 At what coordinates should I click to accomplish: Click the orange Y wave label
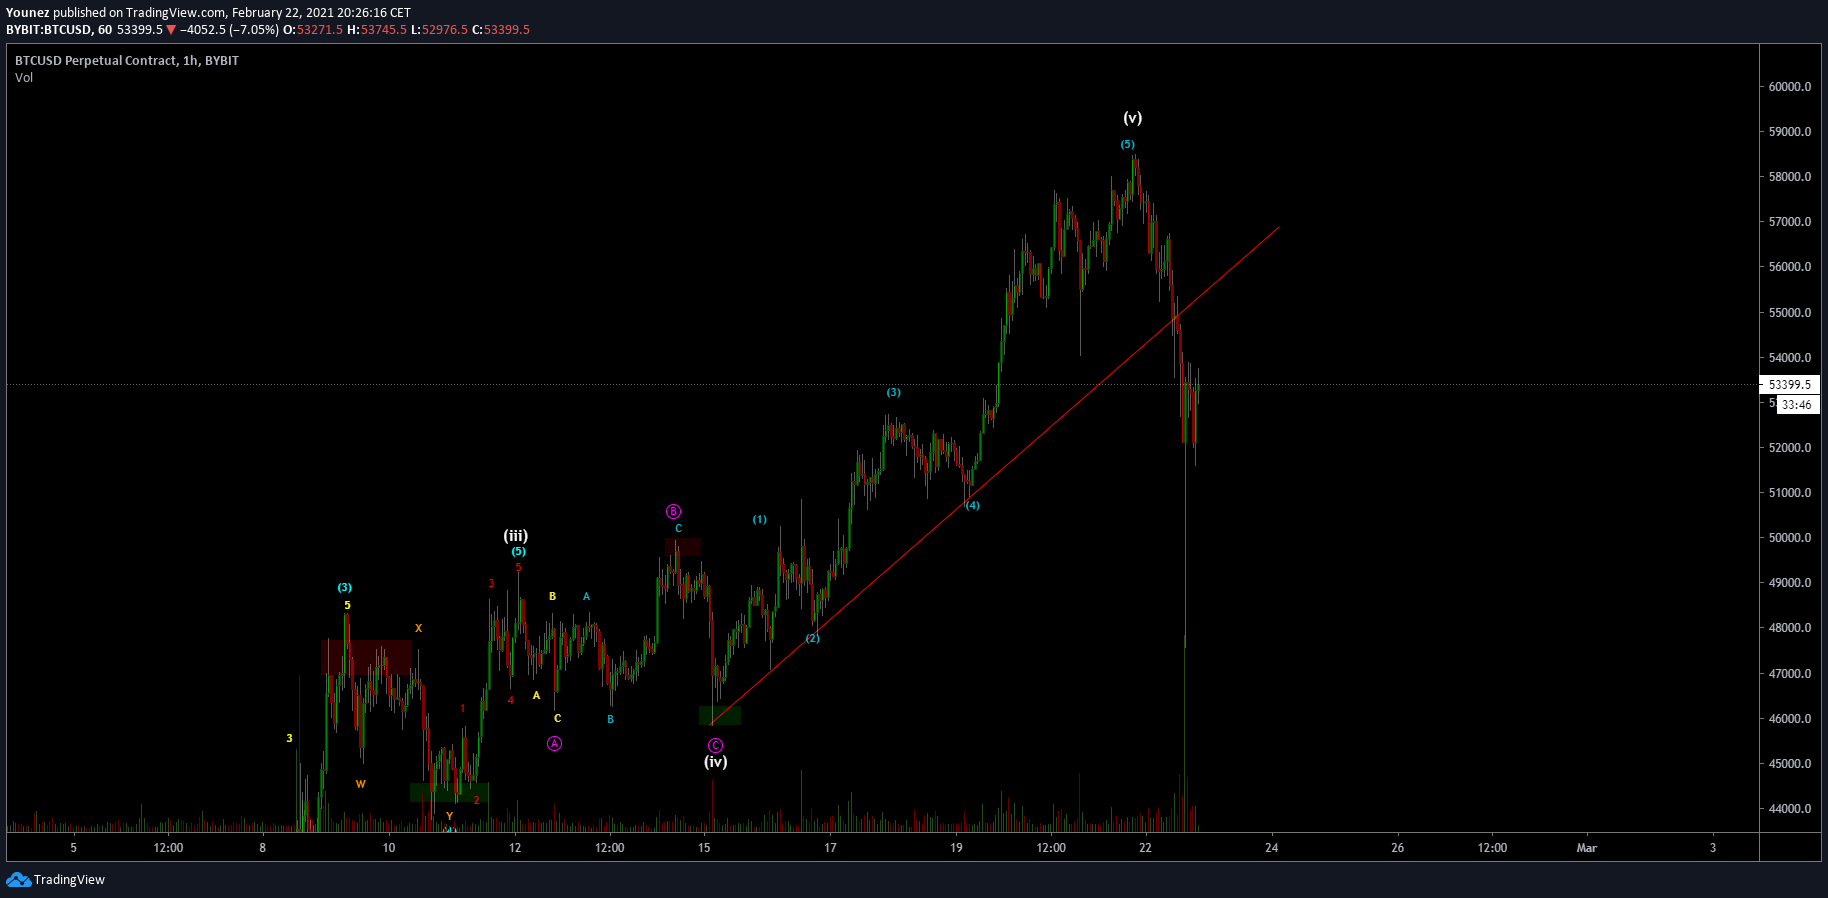449,816
